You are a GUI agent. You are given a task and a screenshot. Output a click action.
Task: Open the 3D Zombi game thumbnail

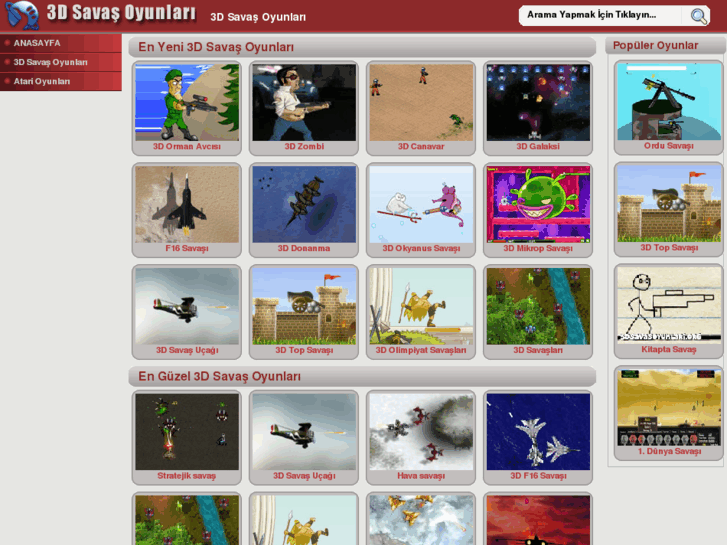304,103
